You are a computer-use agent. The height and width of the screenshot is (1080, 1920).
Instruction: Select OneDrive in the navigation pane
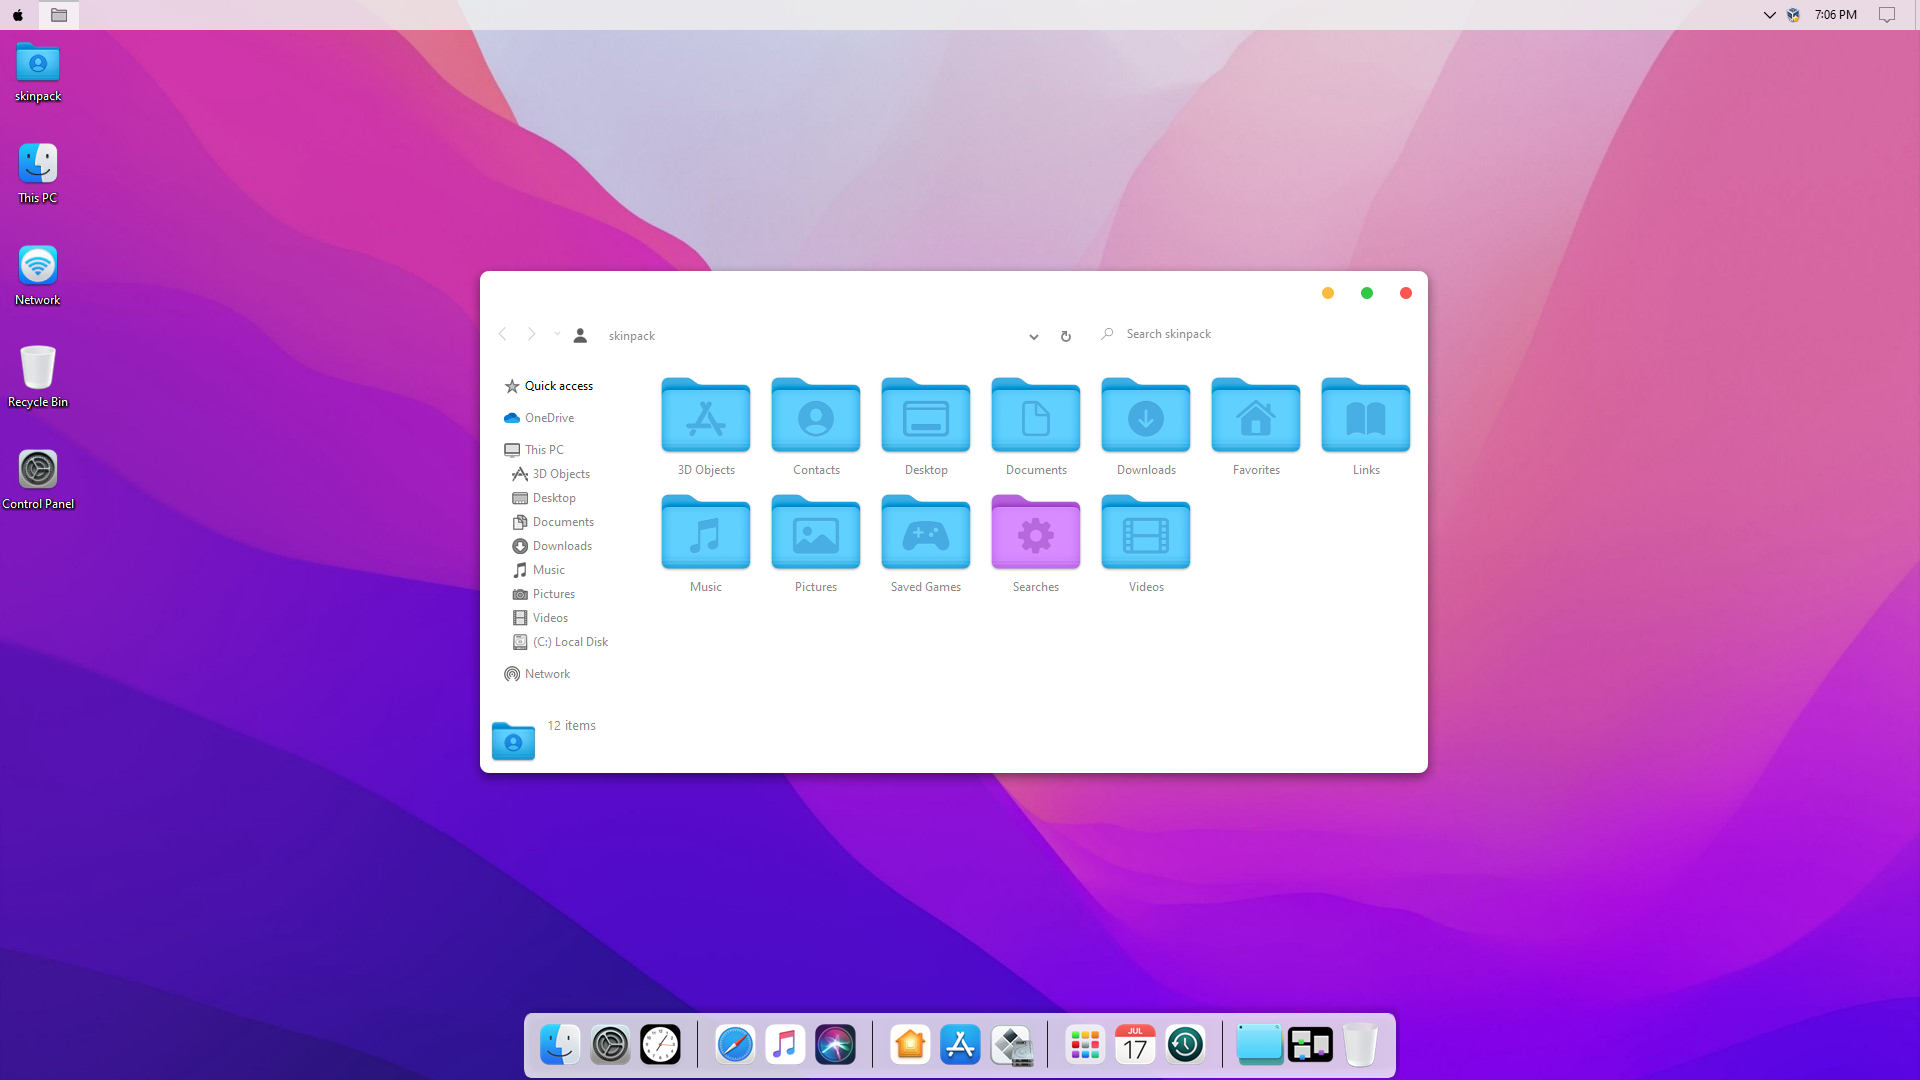pos(549,418)
